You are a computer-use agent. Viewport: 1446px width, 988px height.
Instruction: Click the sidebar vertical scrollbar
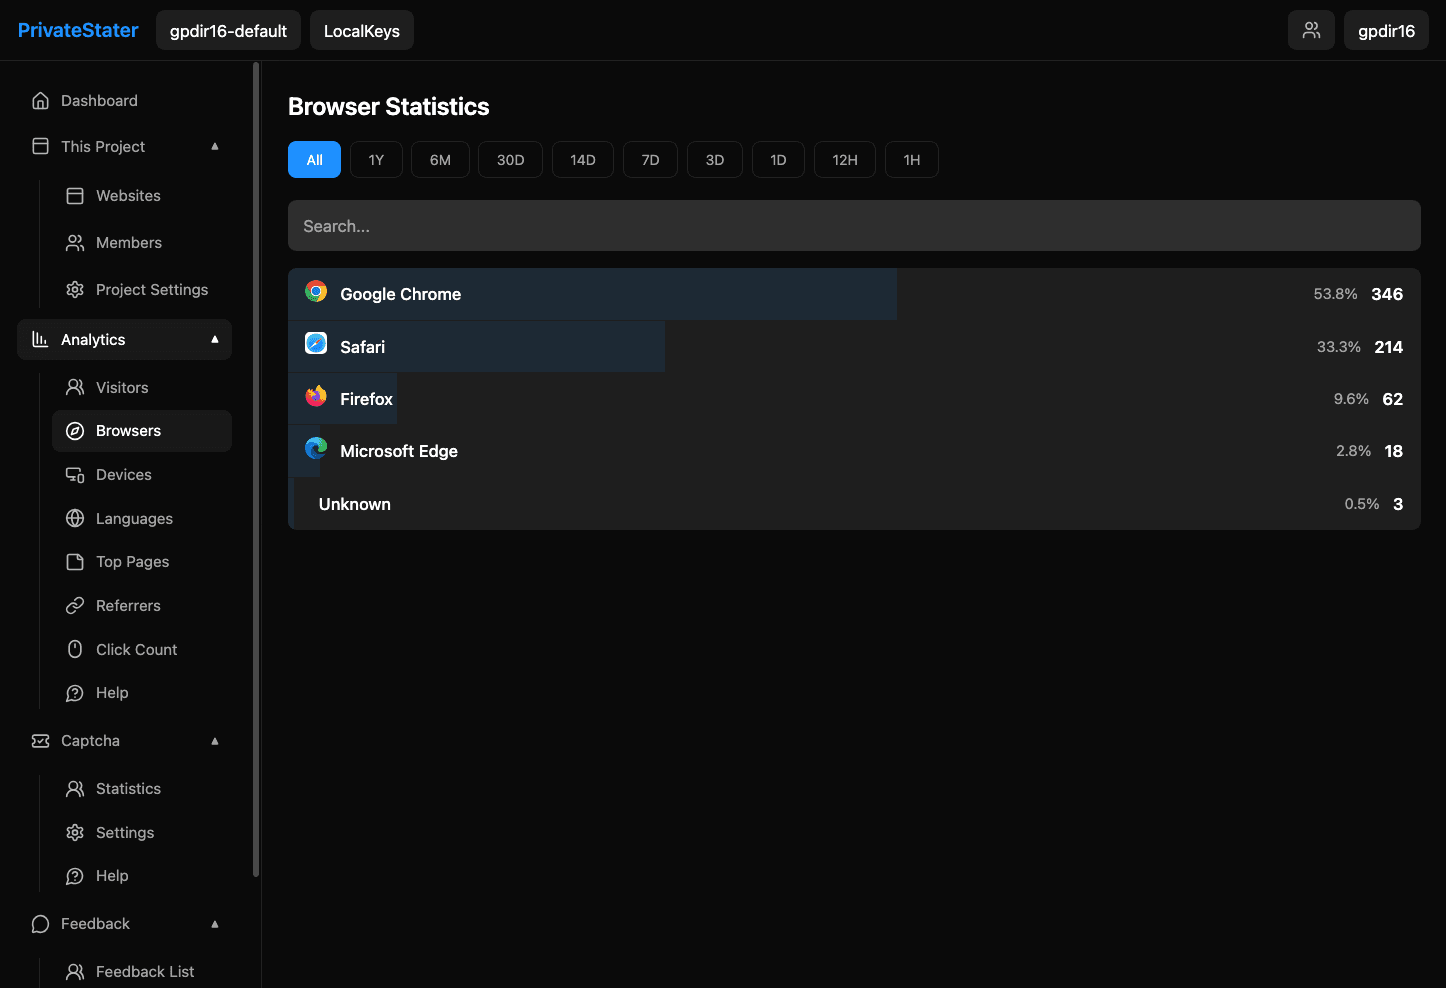coord(256,470)
